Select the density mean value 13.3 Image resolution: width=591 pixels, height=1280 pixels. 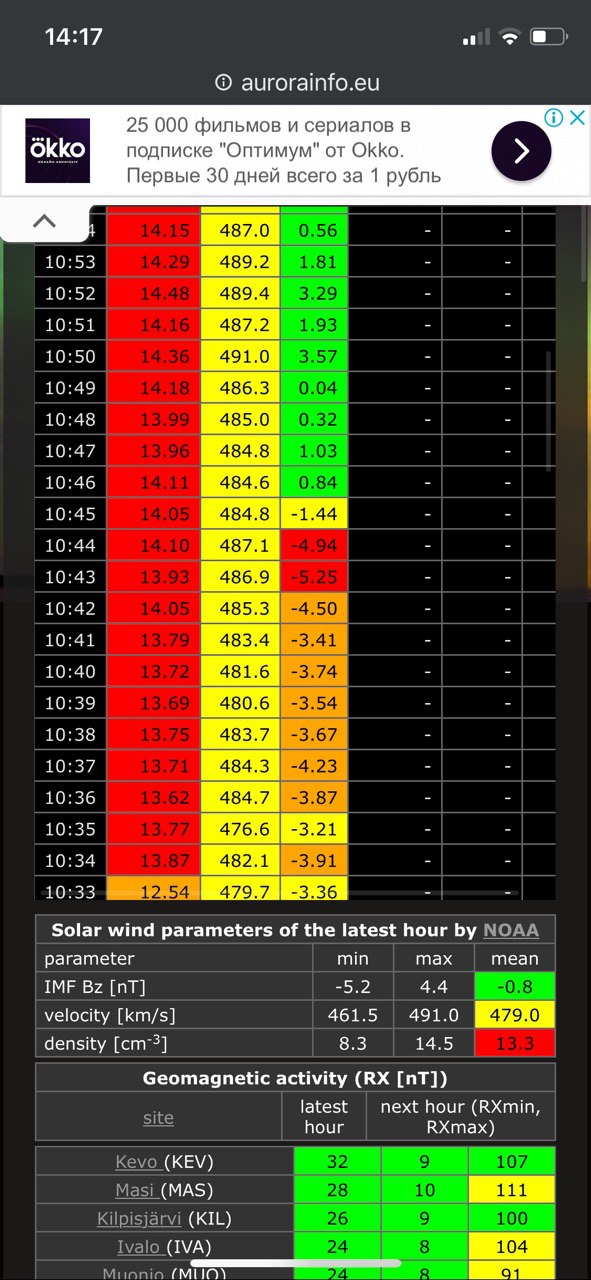click(x=516, y=1043)
